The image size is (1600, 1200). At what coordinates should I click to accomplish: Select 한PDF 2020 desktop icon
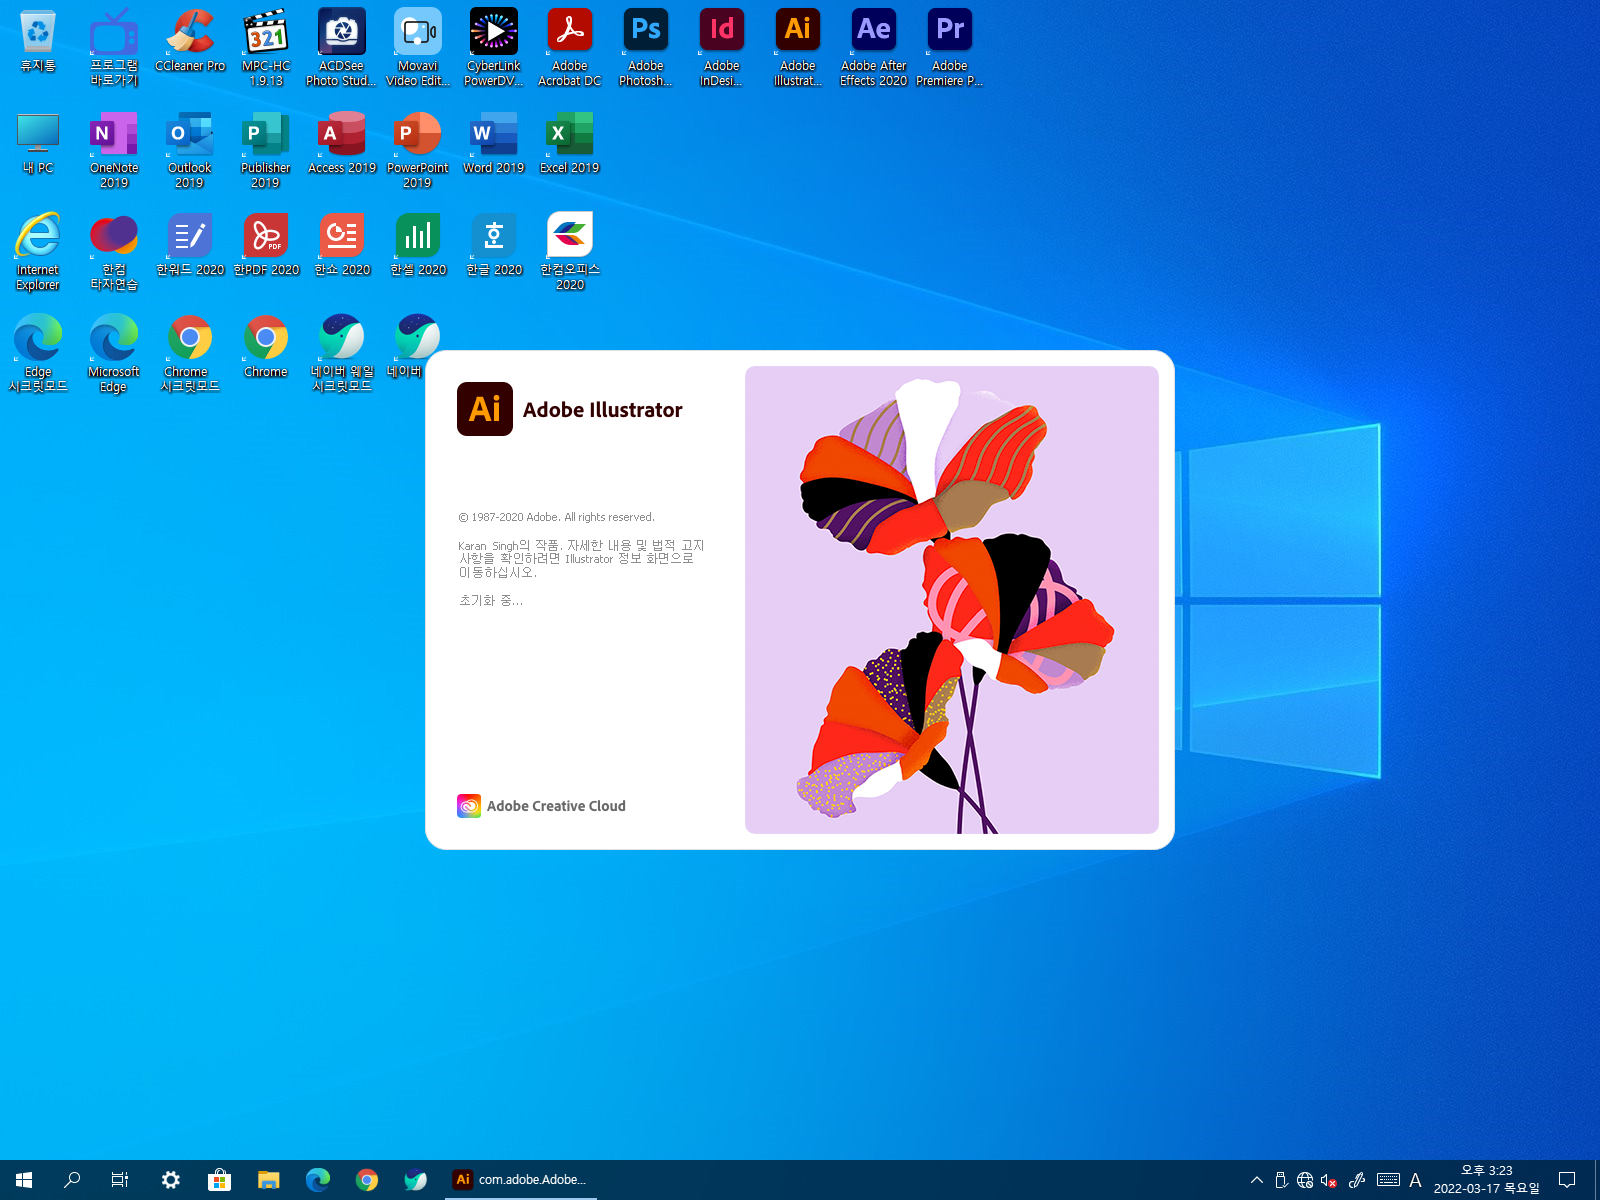[266, 245]
